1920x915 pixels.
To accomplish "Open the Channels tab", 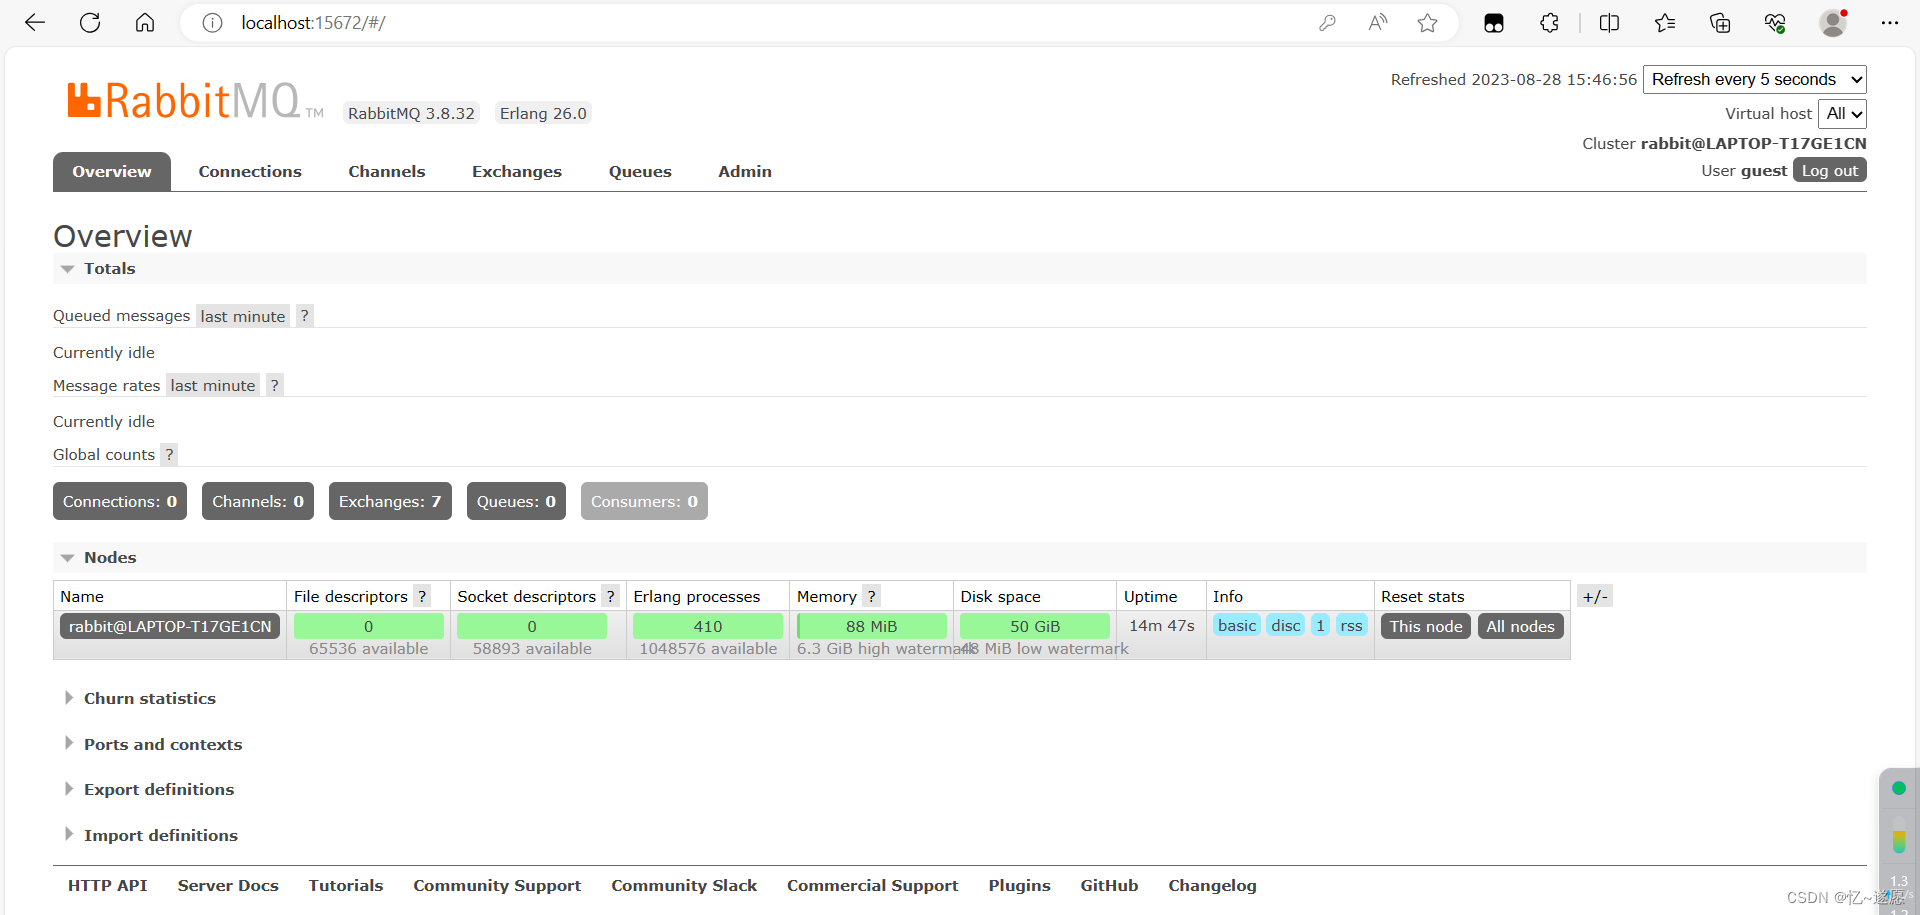I will [x=387, y=171].
